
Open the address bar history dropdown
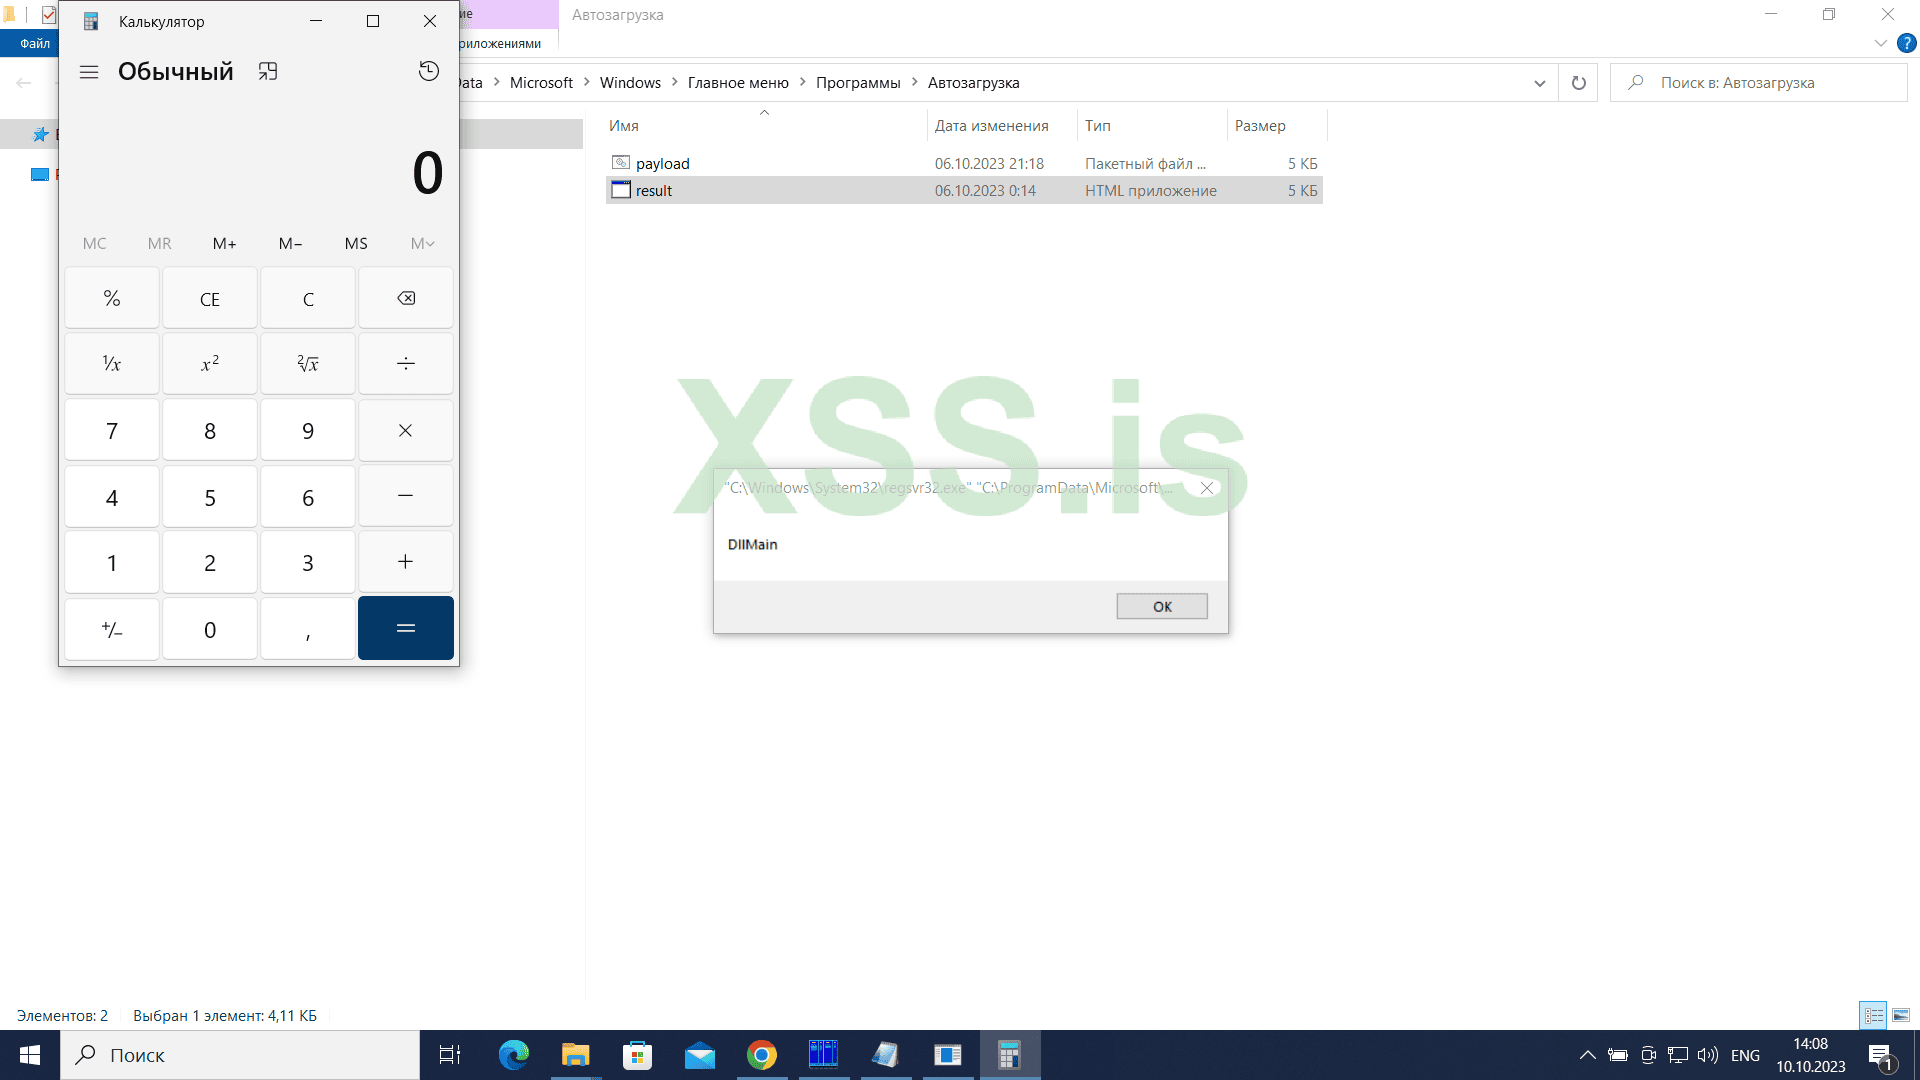pyautogui.click(x=1539, y=82)
